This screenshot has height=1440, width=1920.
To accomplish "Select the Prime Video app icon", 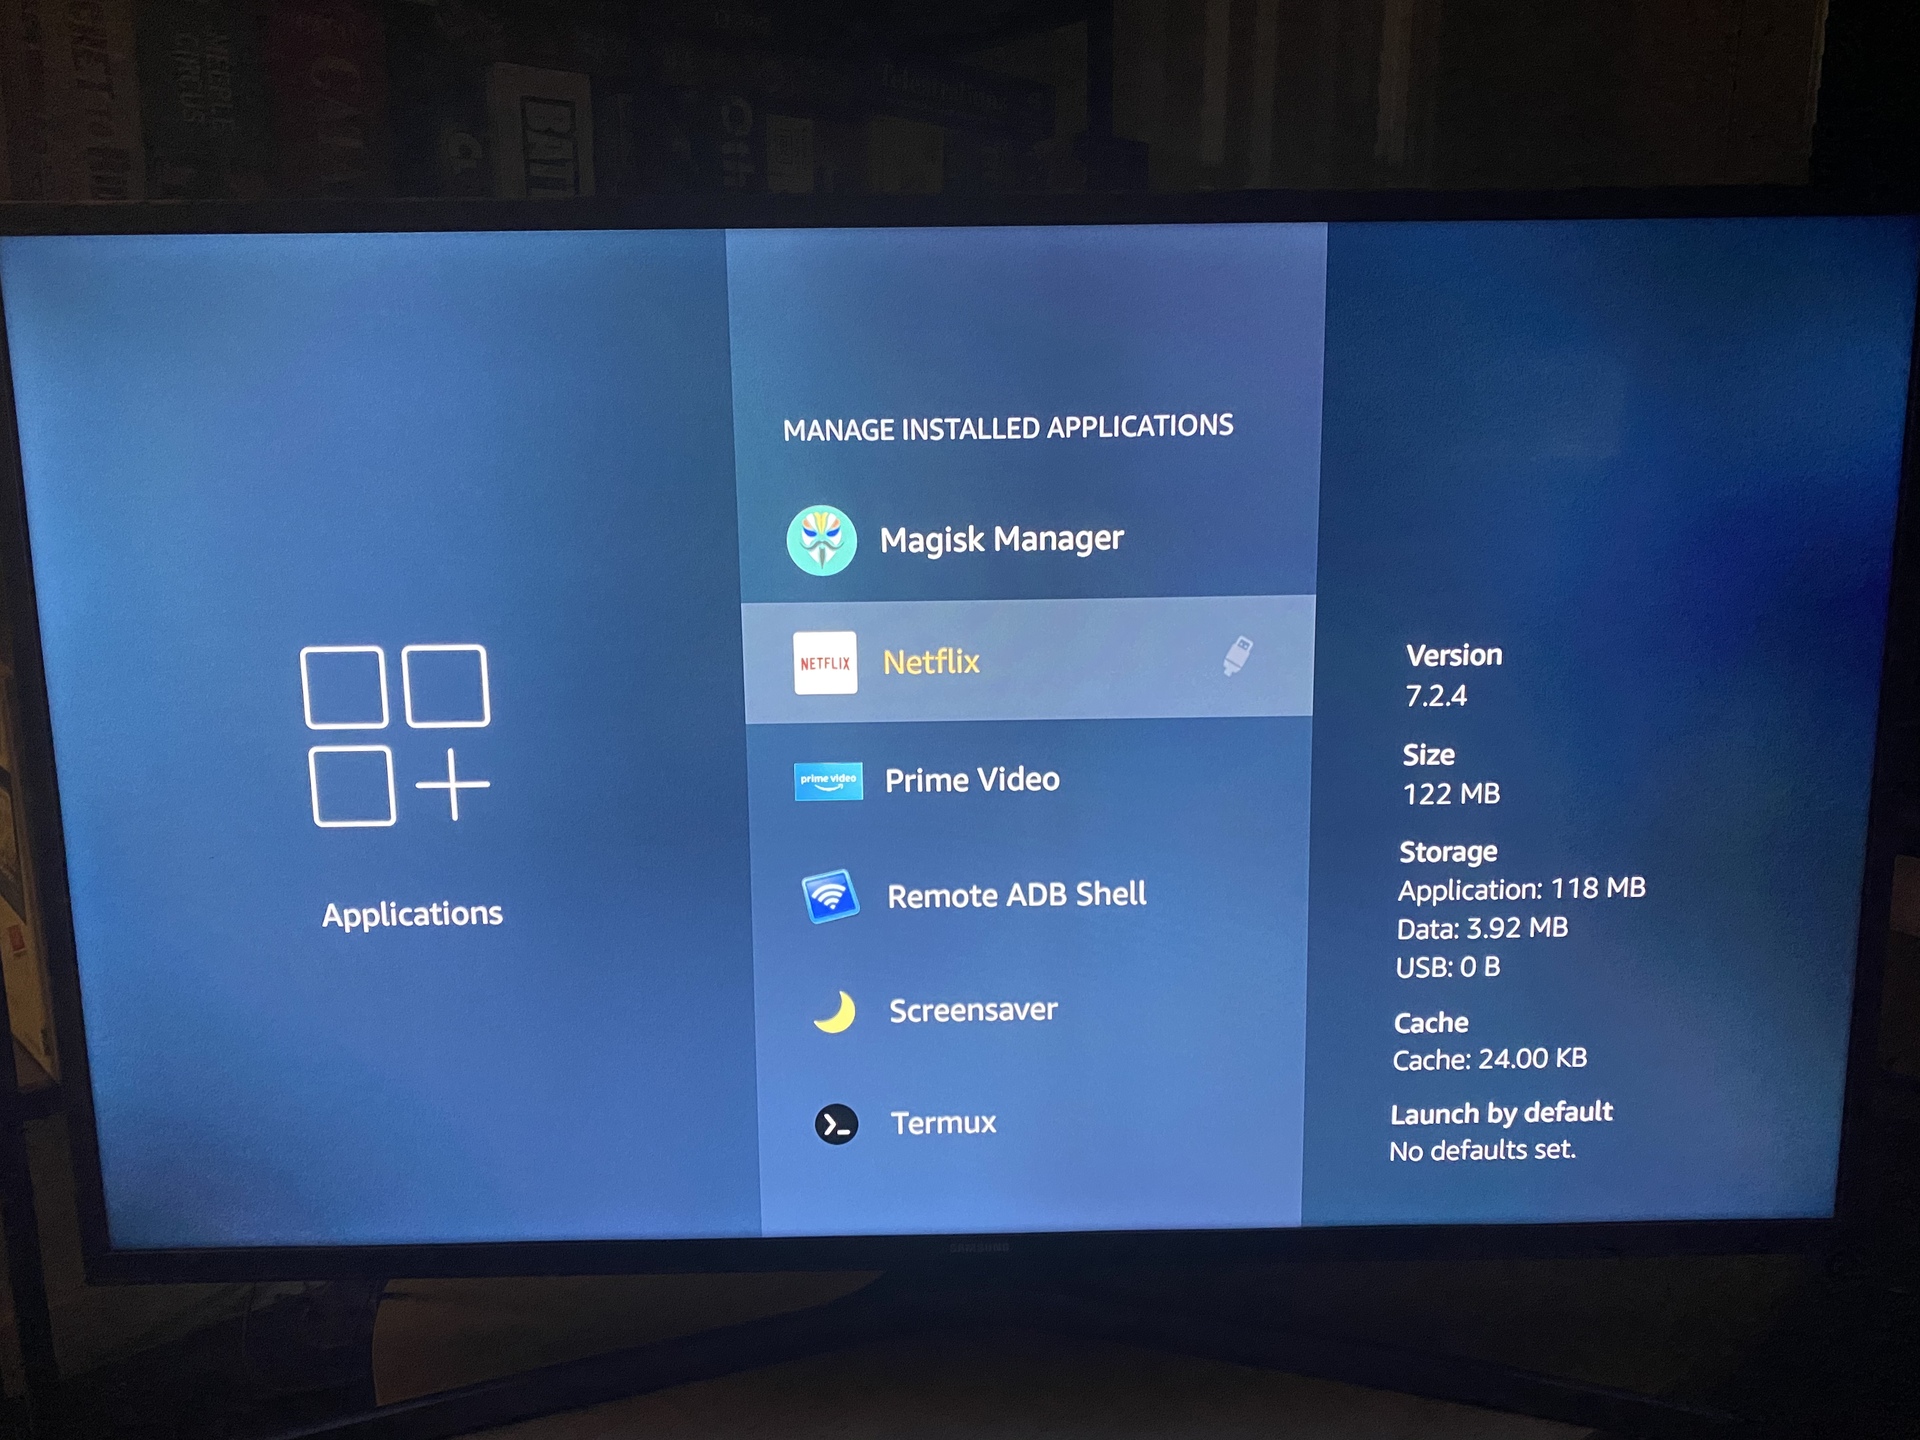I will tap(825, 777).
